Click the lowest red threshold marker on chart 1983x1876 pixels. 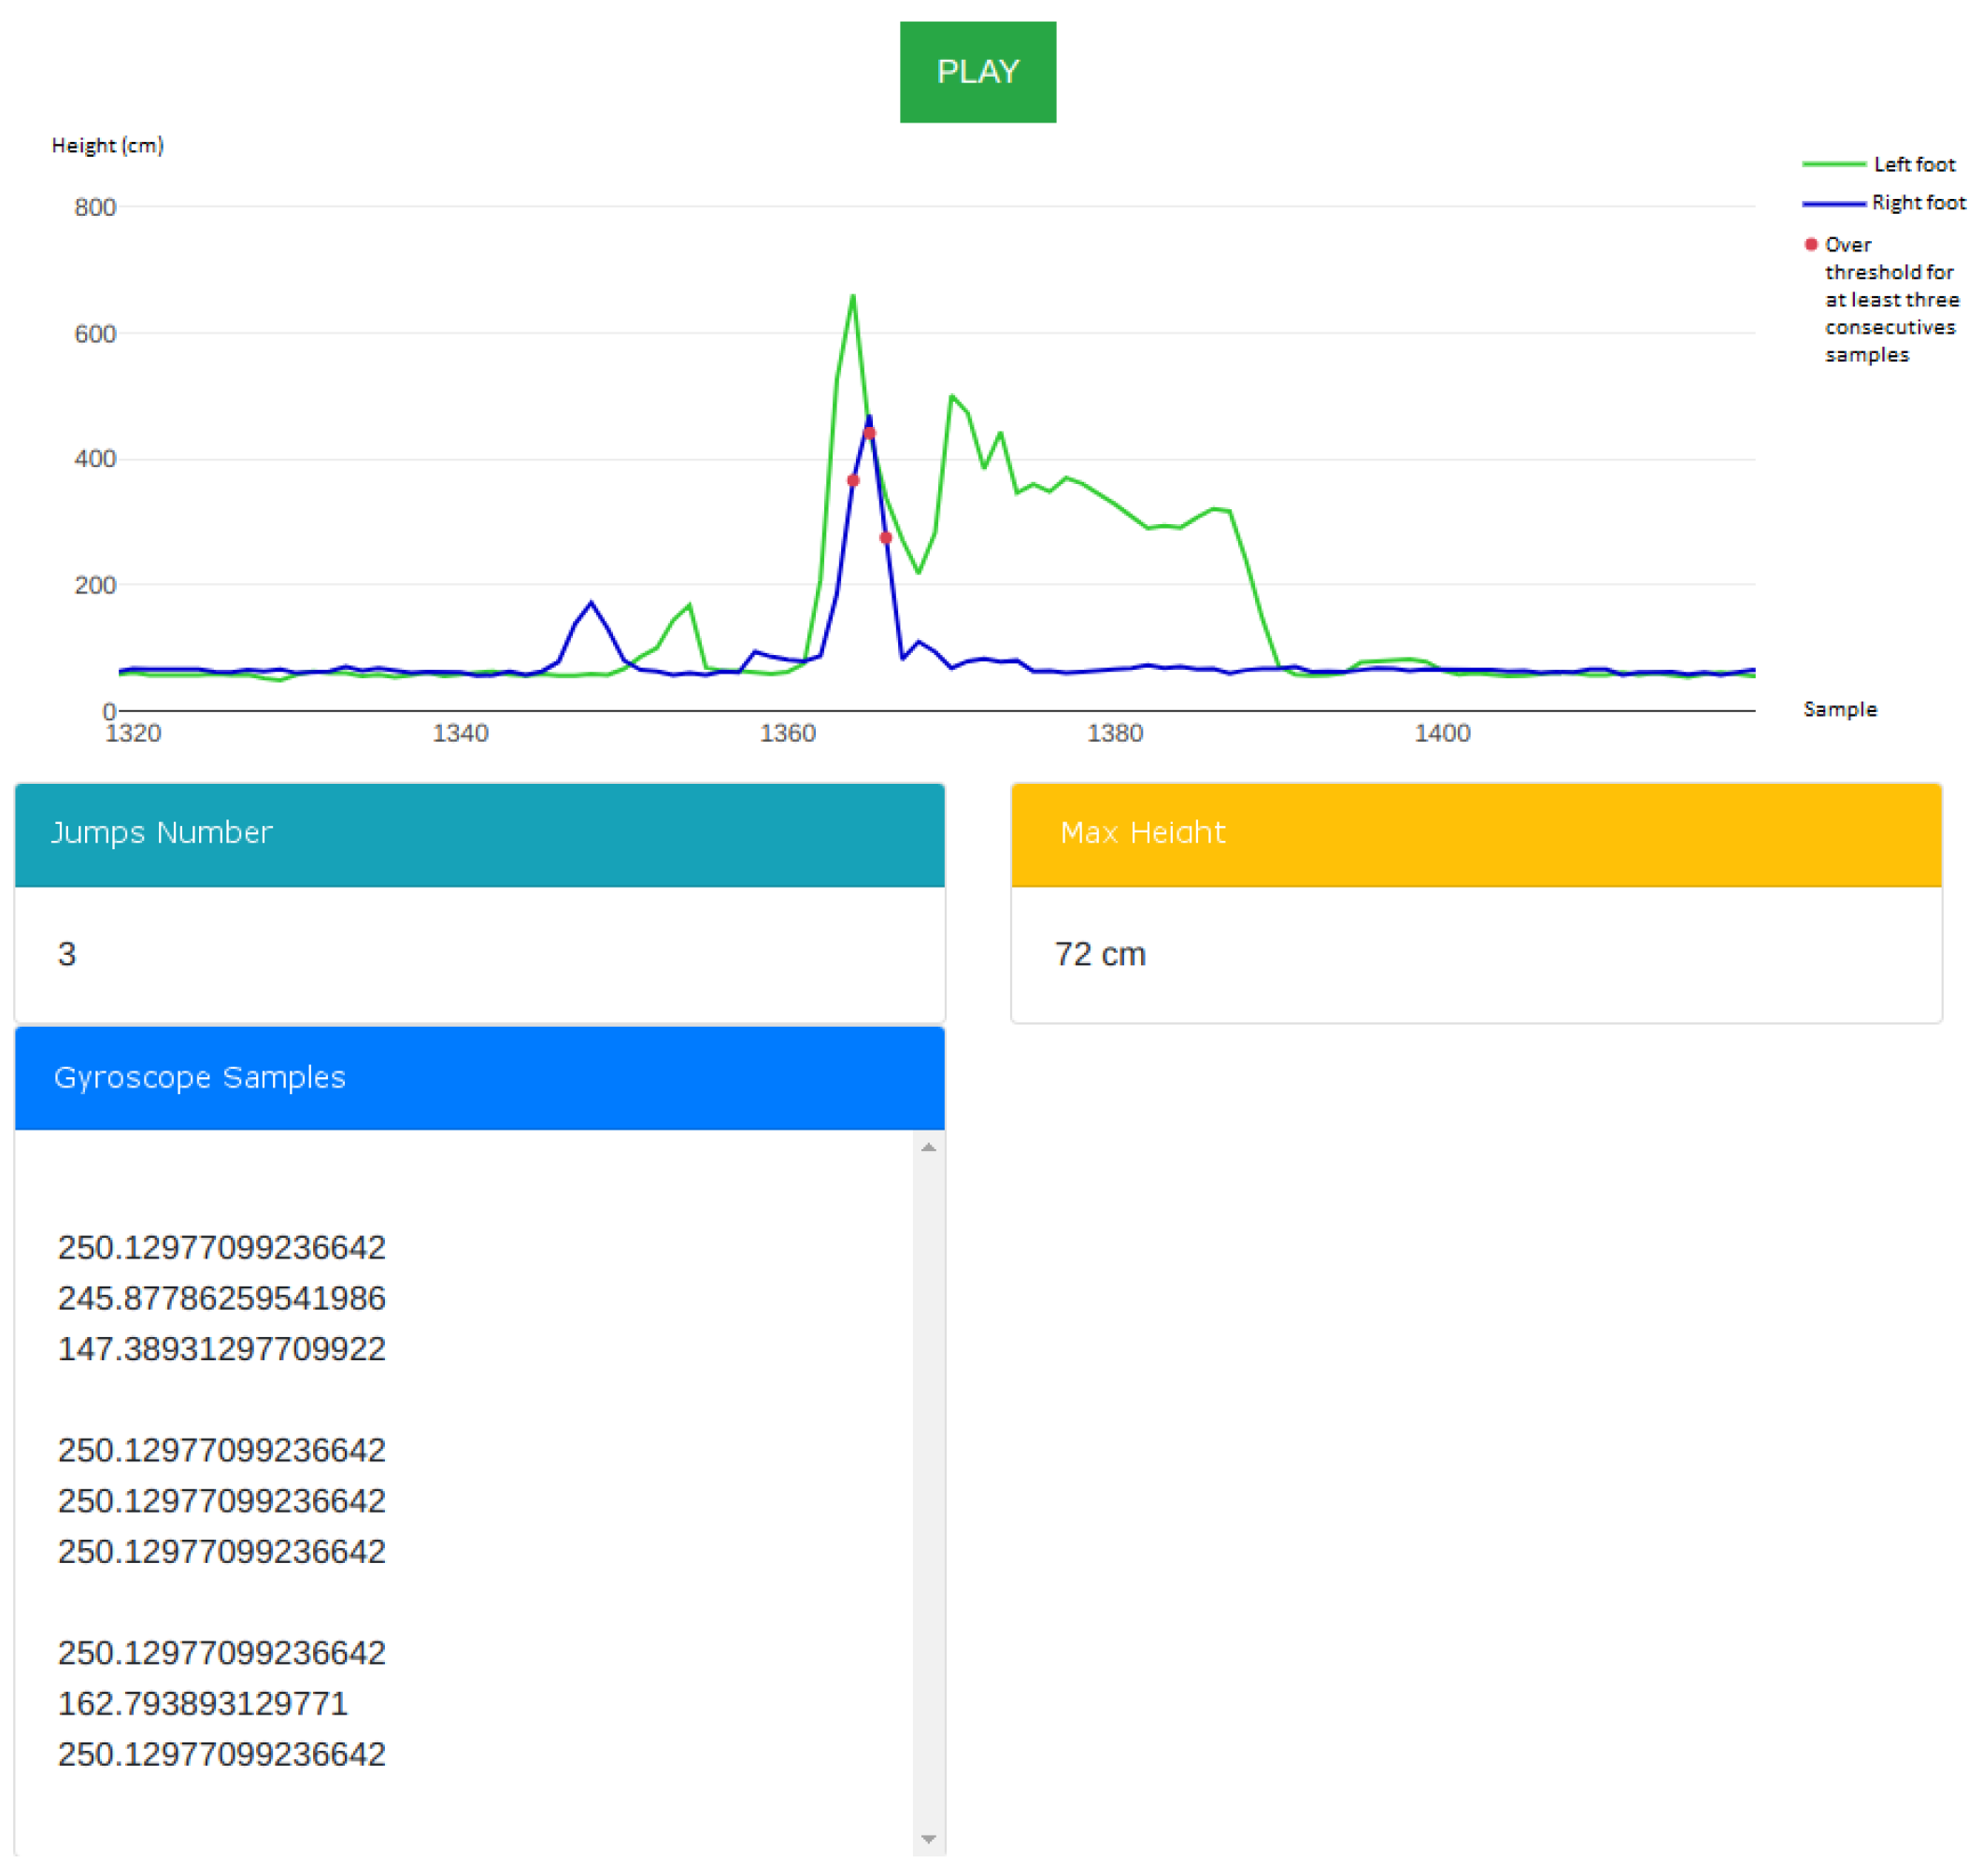885,538
